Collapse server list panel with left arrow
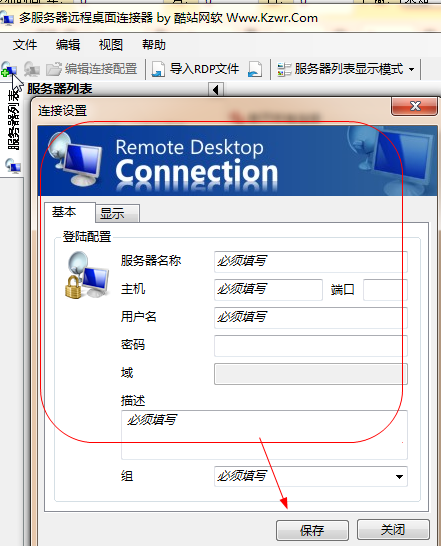Screen dimensions: 441x546 coord(216,89)
